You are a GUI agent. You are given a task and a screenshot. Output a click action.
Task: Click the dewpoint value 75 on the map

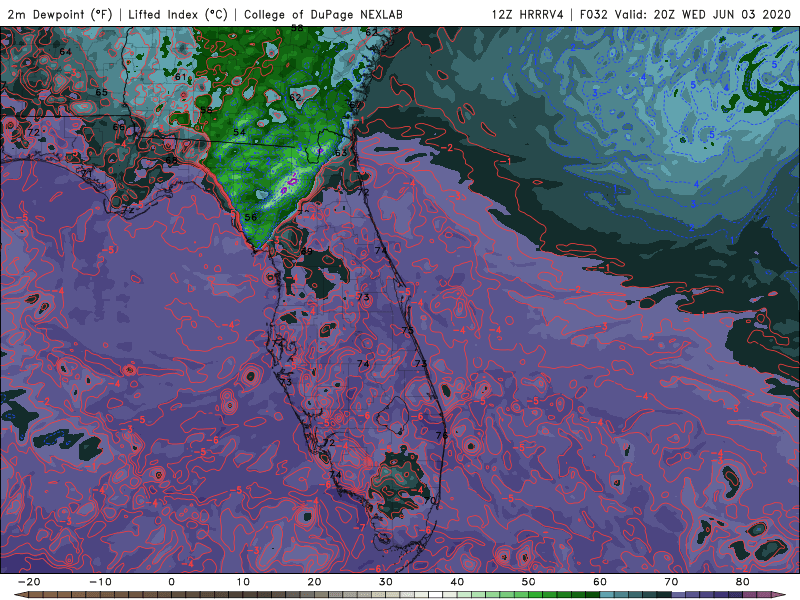[x=408, y=330]
